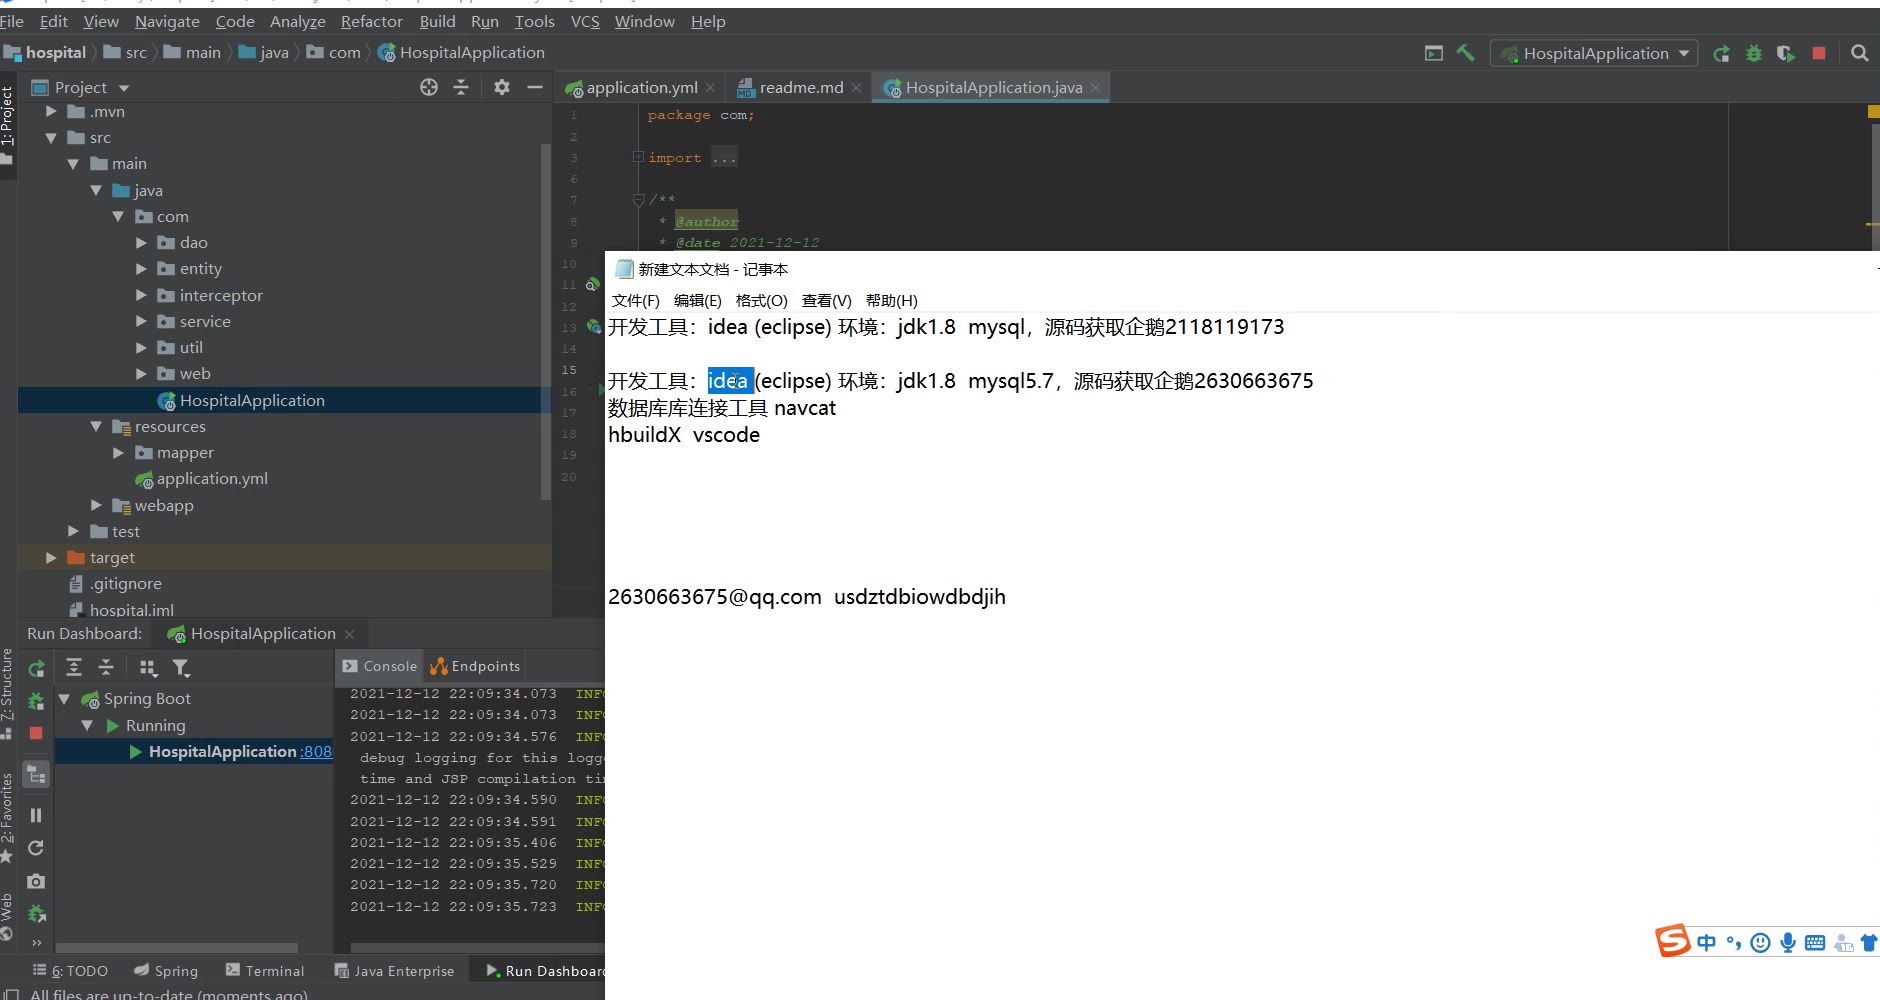Screen dimensions: 1880x1000
Task: Click the refresh arrow below the pause icon
Action: click(36, 848)
